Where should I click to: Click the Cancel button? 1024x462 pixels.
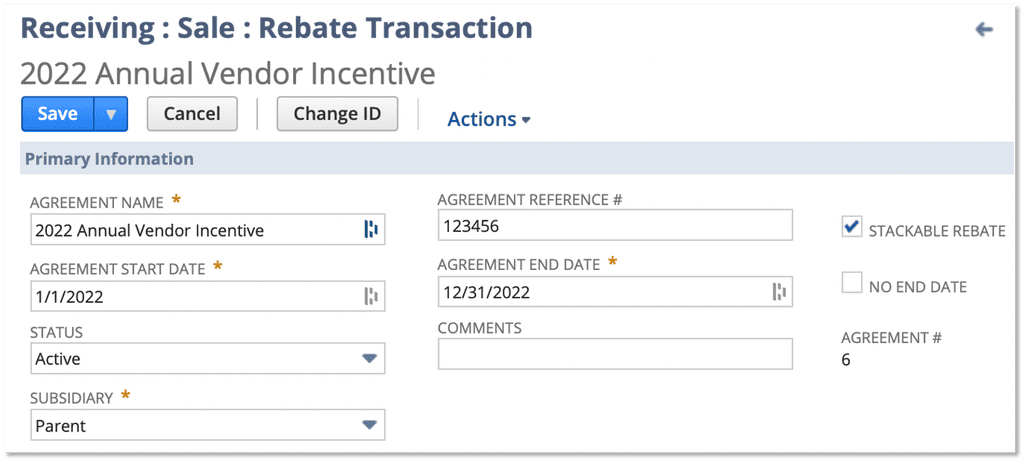tap(192, 114)
